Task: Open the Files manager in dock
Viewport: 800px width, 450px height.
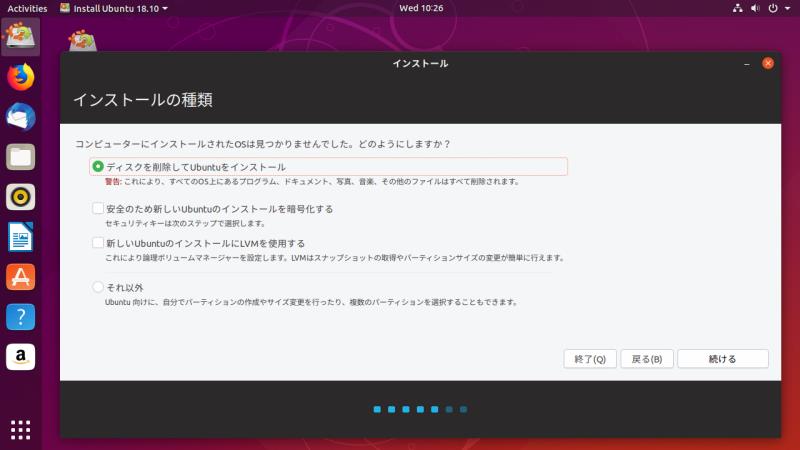Action: (20, 157)
